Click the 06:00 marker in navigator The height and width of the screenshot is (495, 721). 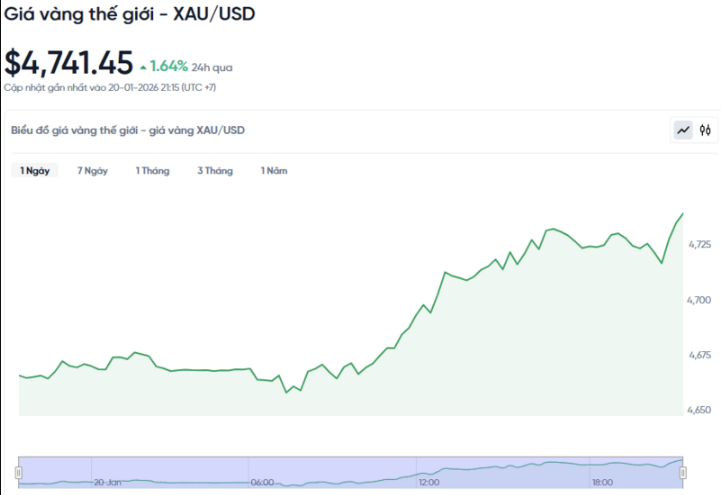[x=262, y=482]
